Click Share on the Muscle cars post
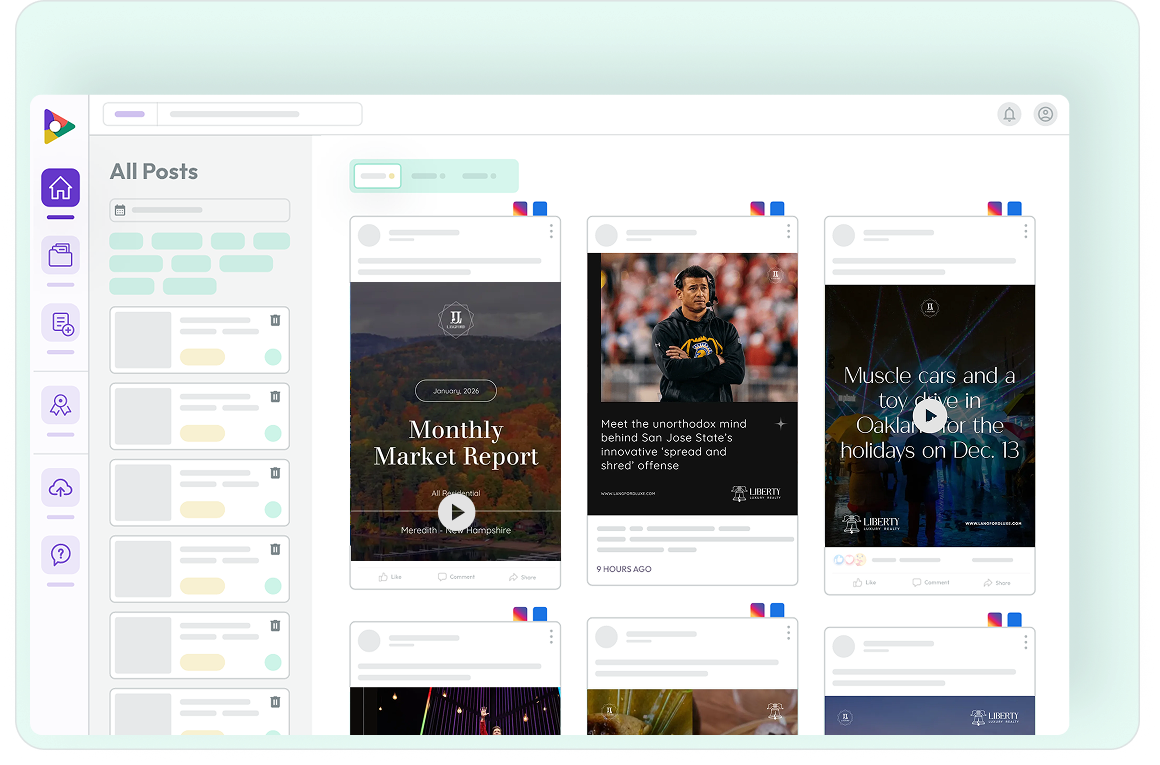The height and width of the screenshot is (765, 1160). click(996, 582)
